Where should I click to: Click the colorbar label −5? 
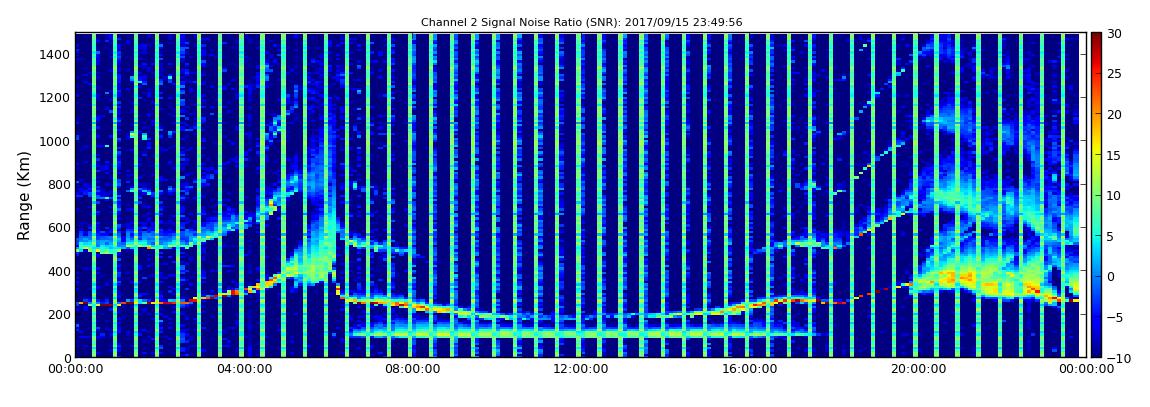click(x=1115, y=317)
